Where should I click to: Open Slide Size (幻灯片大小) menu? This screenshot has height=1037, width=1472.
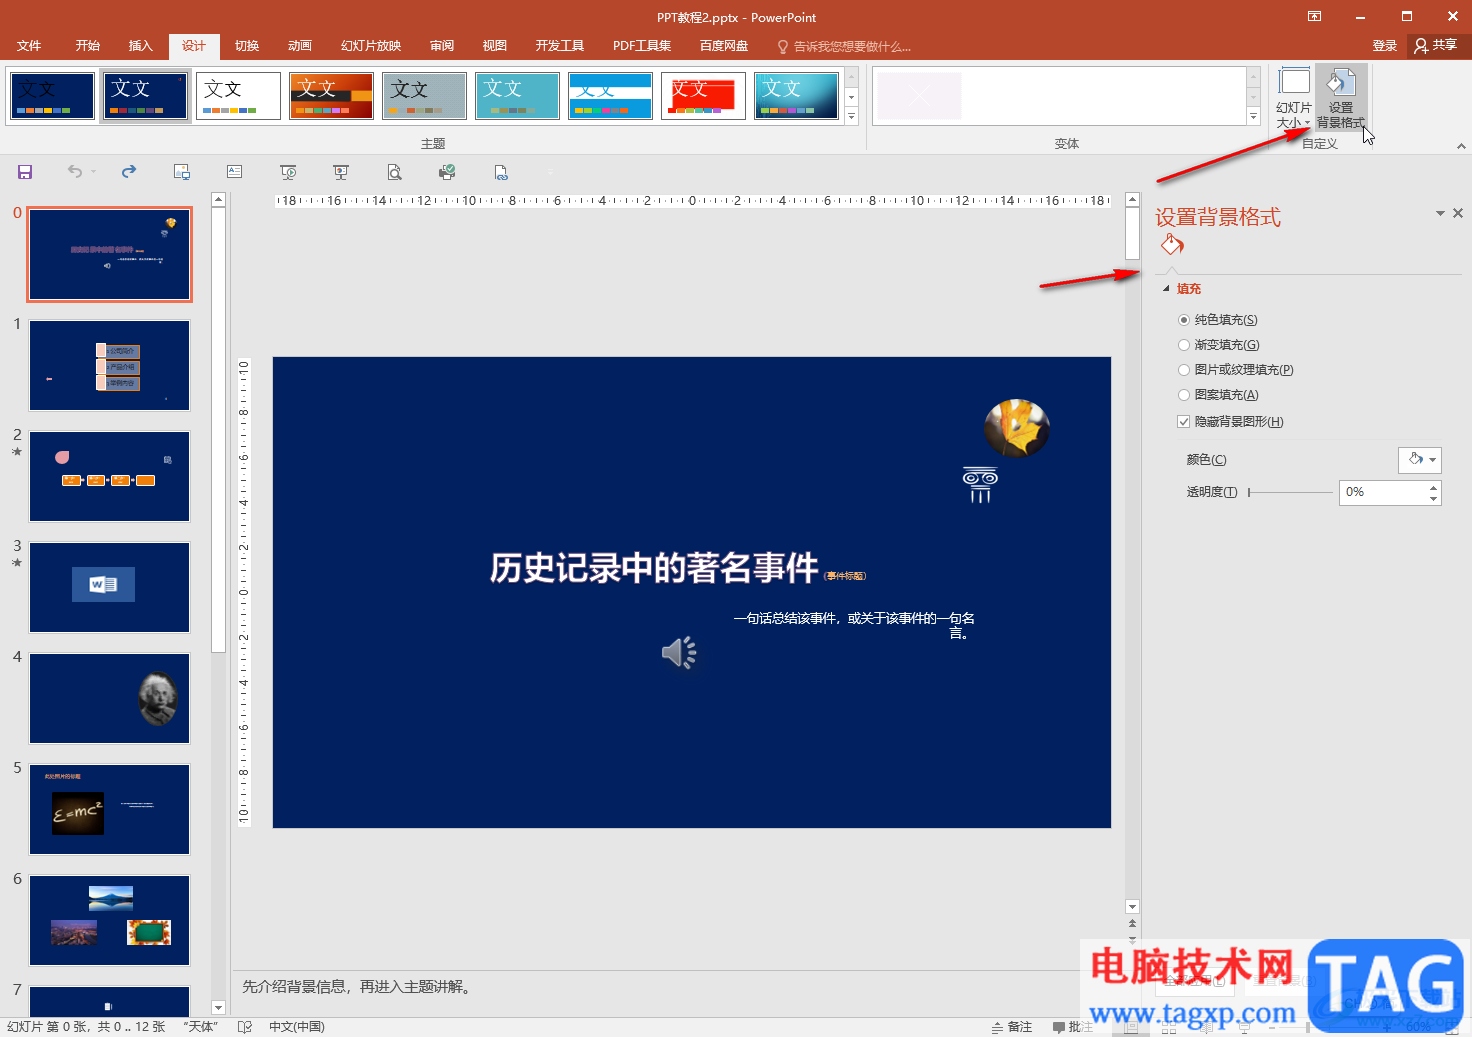tap(1294, 98)
